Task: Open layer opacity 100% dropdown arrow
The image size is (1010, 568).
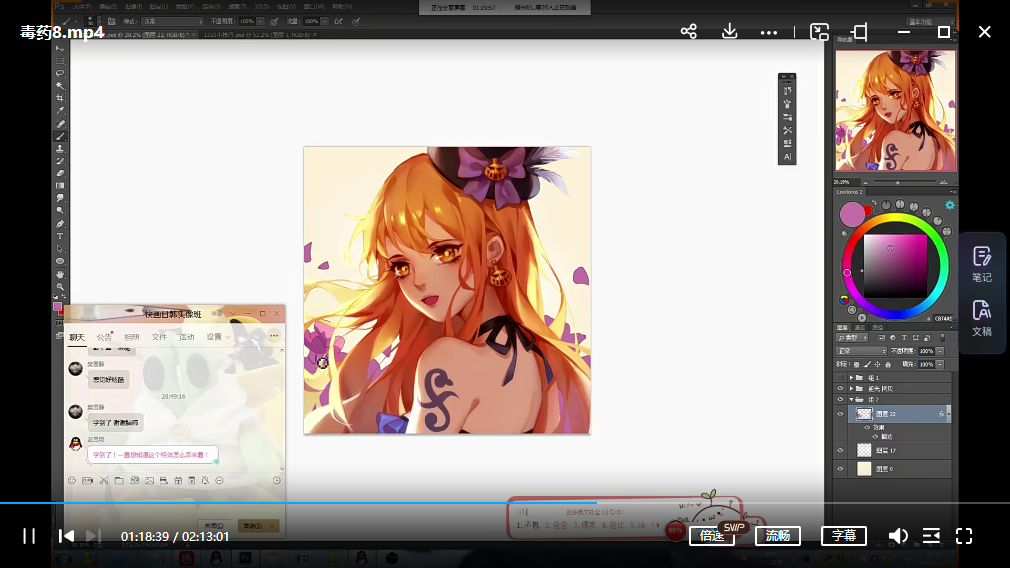Action: [940, 351]
